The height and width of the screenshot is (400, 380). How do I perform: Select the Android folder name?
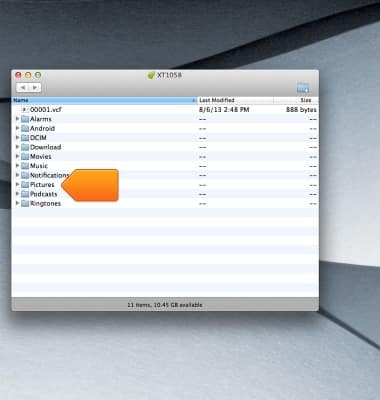tap(42, 128)
